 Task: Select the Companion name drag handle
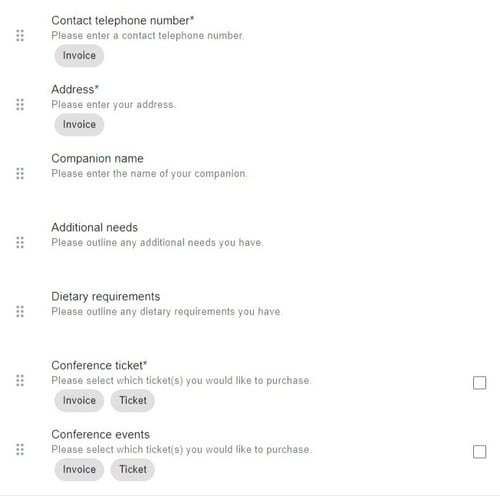click(20, 173)
